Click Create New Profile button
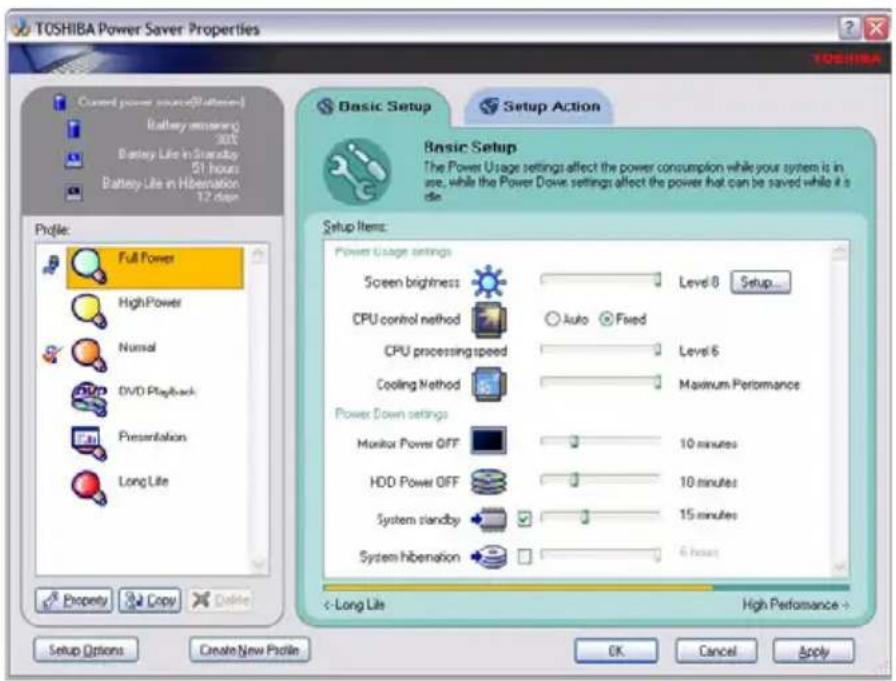The image size is (896, 681). tap(249, 650)
